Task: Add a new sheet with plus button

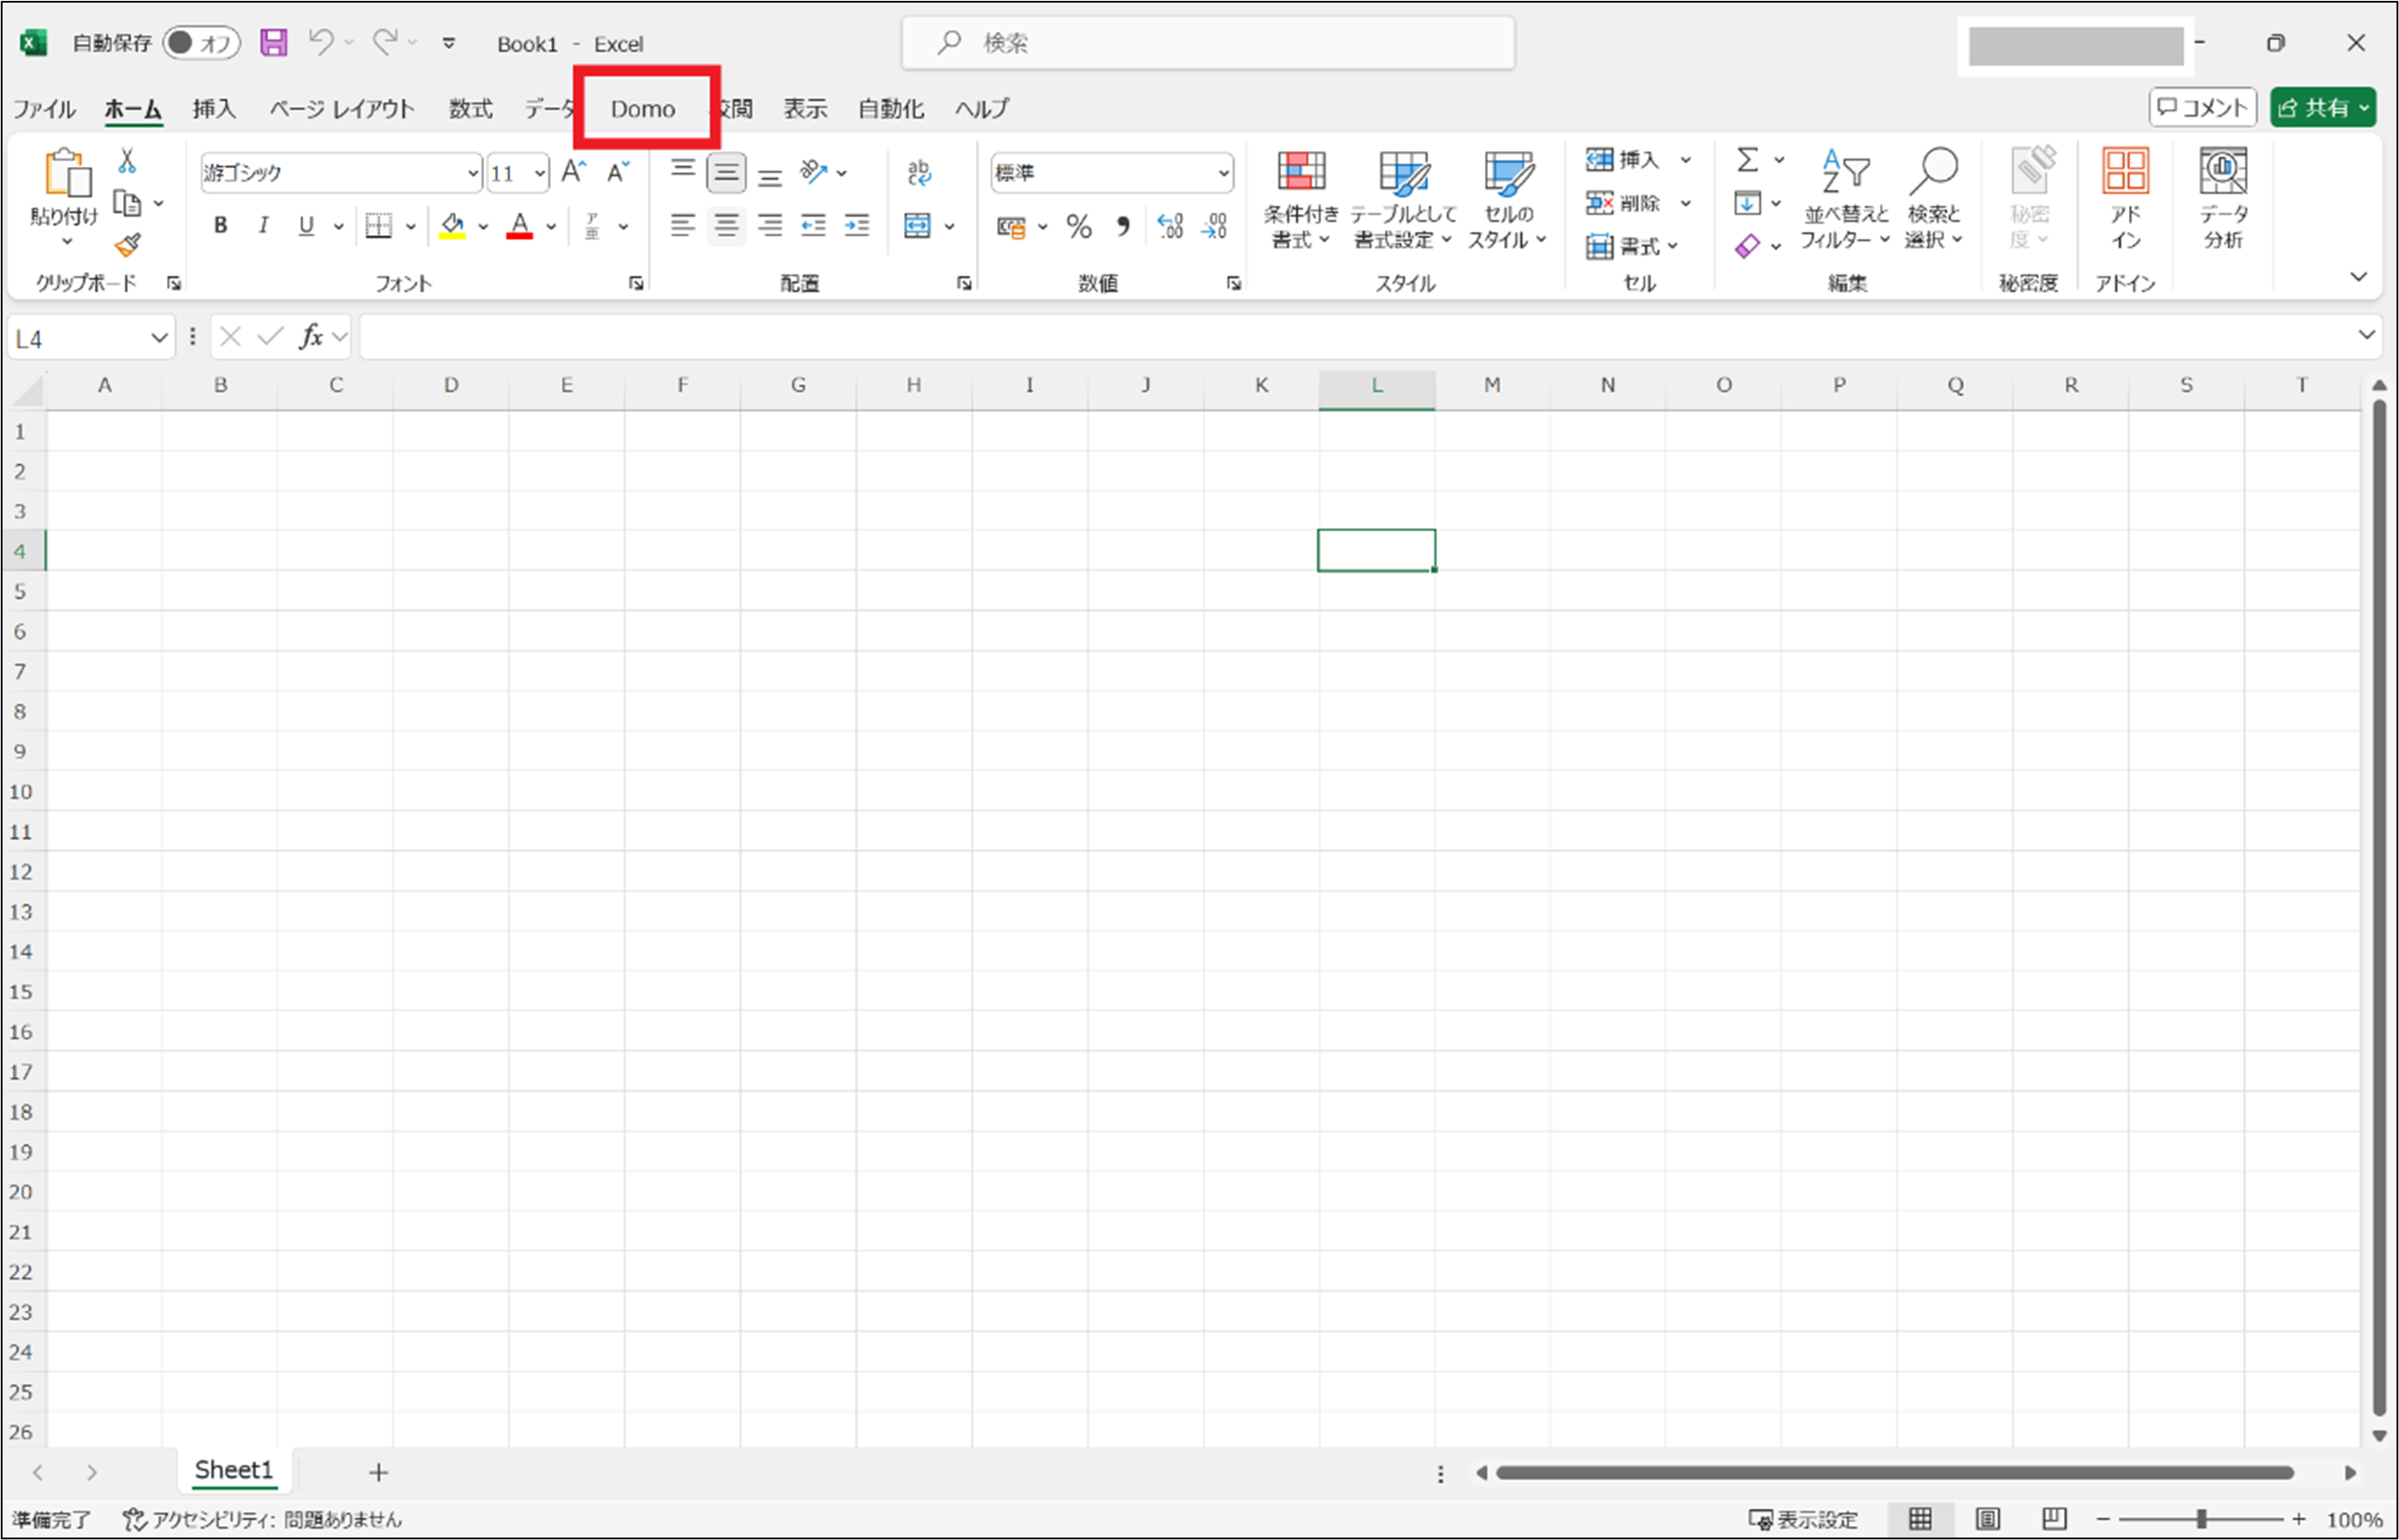Action: [378, 1472]
